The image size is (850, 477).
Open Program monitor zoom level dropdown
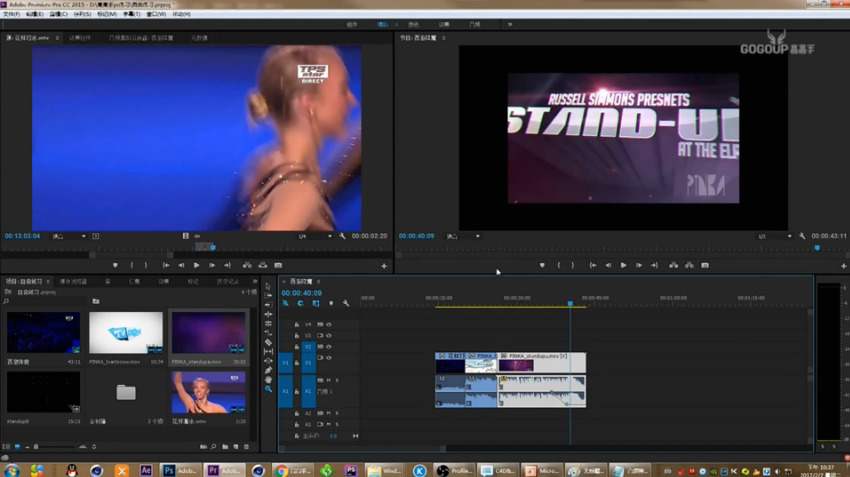pos(463,236)
